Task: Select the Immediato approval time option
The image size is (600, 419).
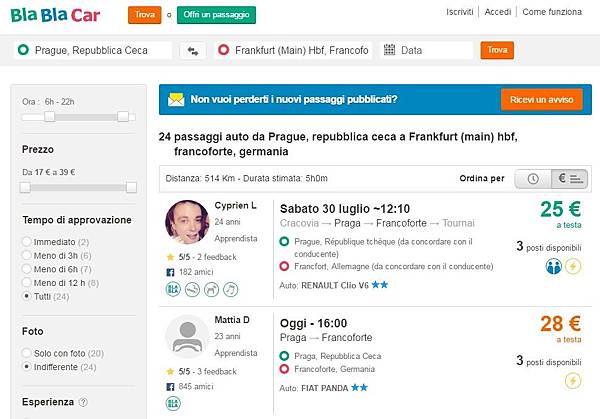Action: tap(27, 242)
